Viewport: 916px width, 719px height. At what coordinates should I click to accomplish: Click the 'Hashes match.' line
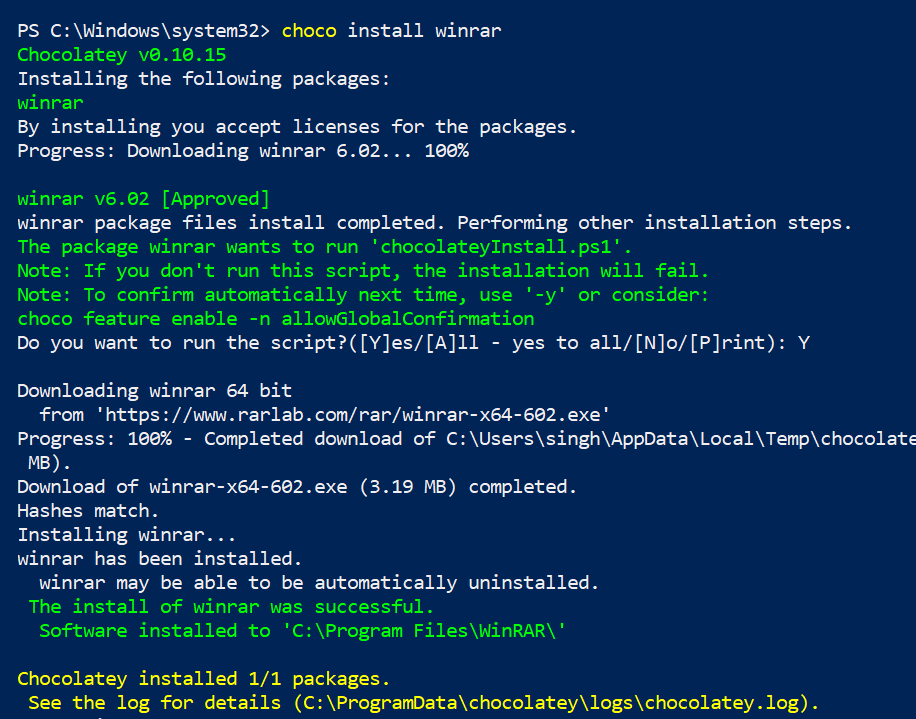(x=88, y=511)
